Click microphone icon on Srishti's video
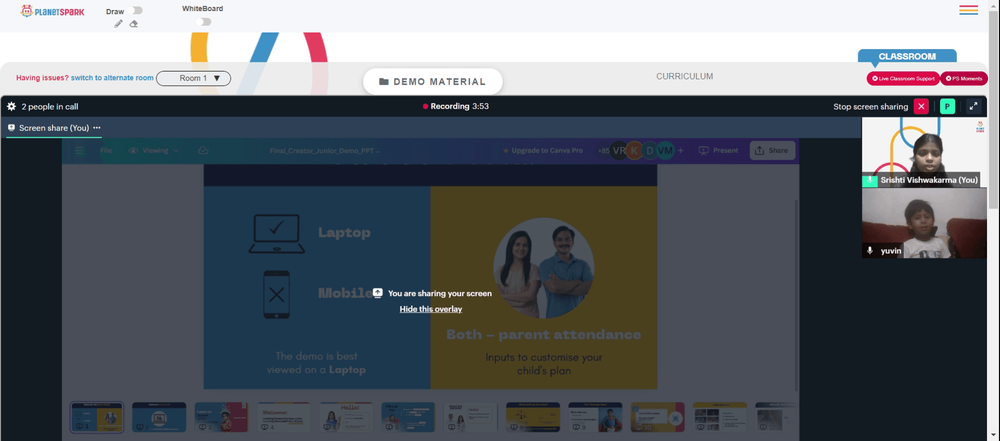Viewport: 1000px width, 441px height. [869, 181]
